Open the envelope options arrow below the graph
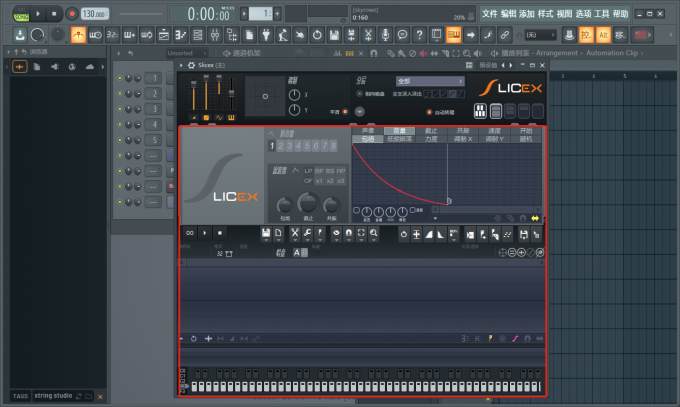This screenshot has width=680, height=407. click(435, 218)
